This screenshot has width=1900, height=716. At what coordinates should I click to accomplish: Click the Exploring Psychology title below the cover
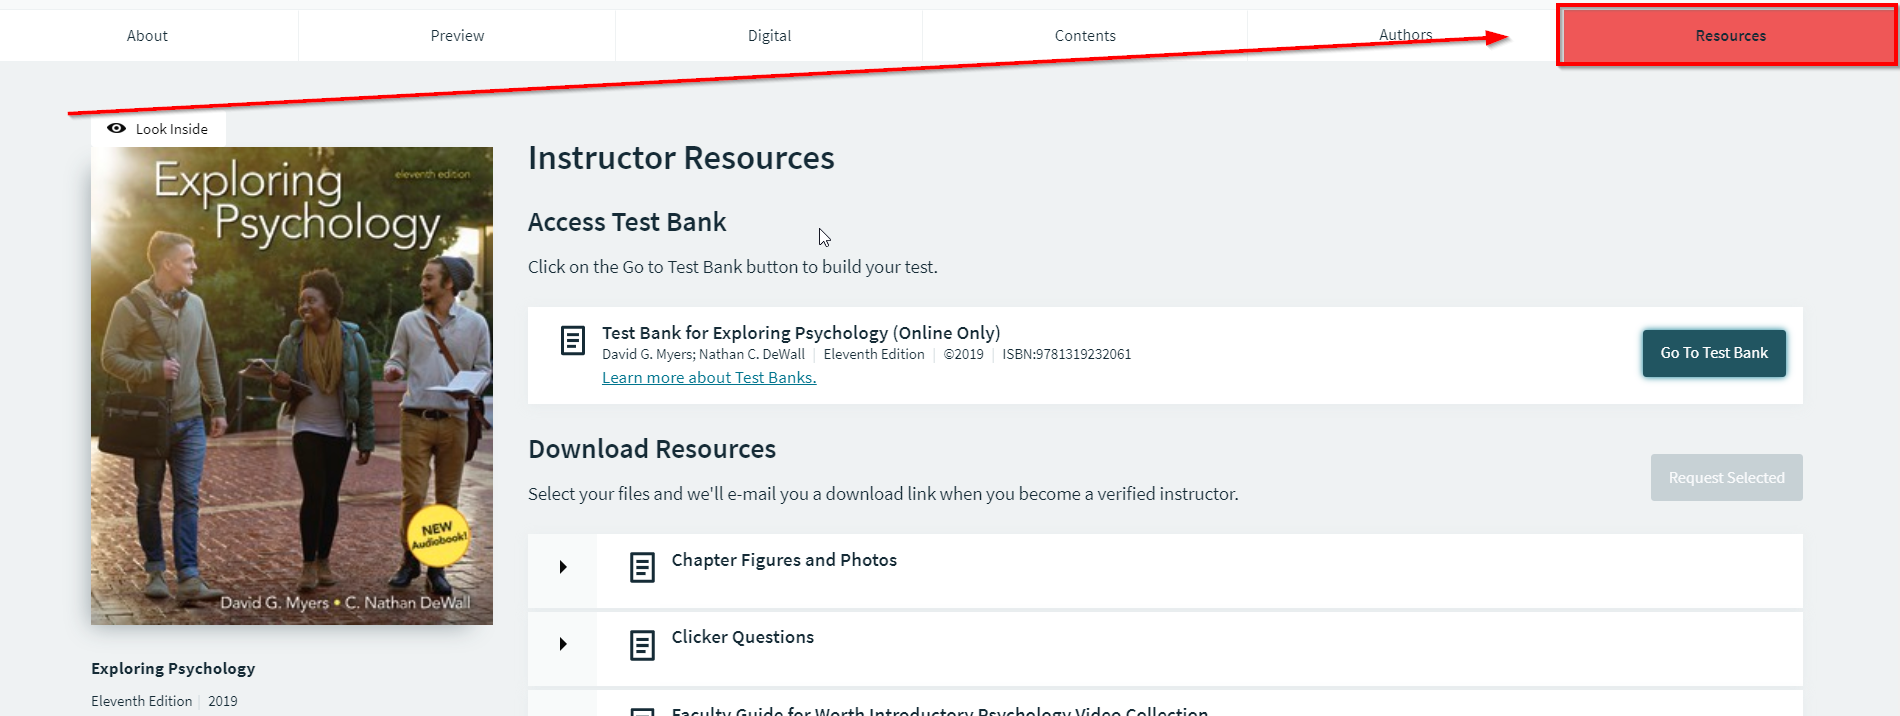pos(172,668)
